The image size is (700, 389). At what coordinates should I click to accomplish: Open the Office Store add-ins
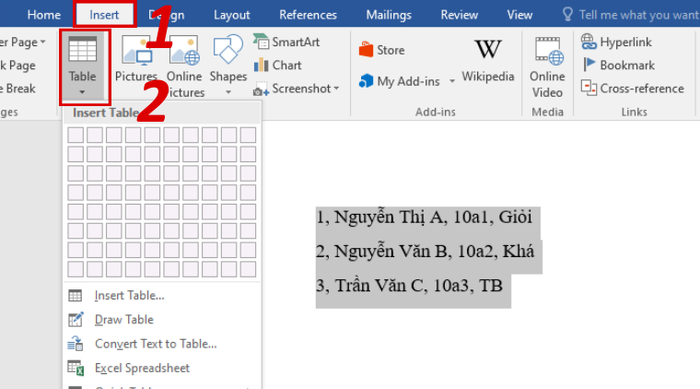click(382, 50)
